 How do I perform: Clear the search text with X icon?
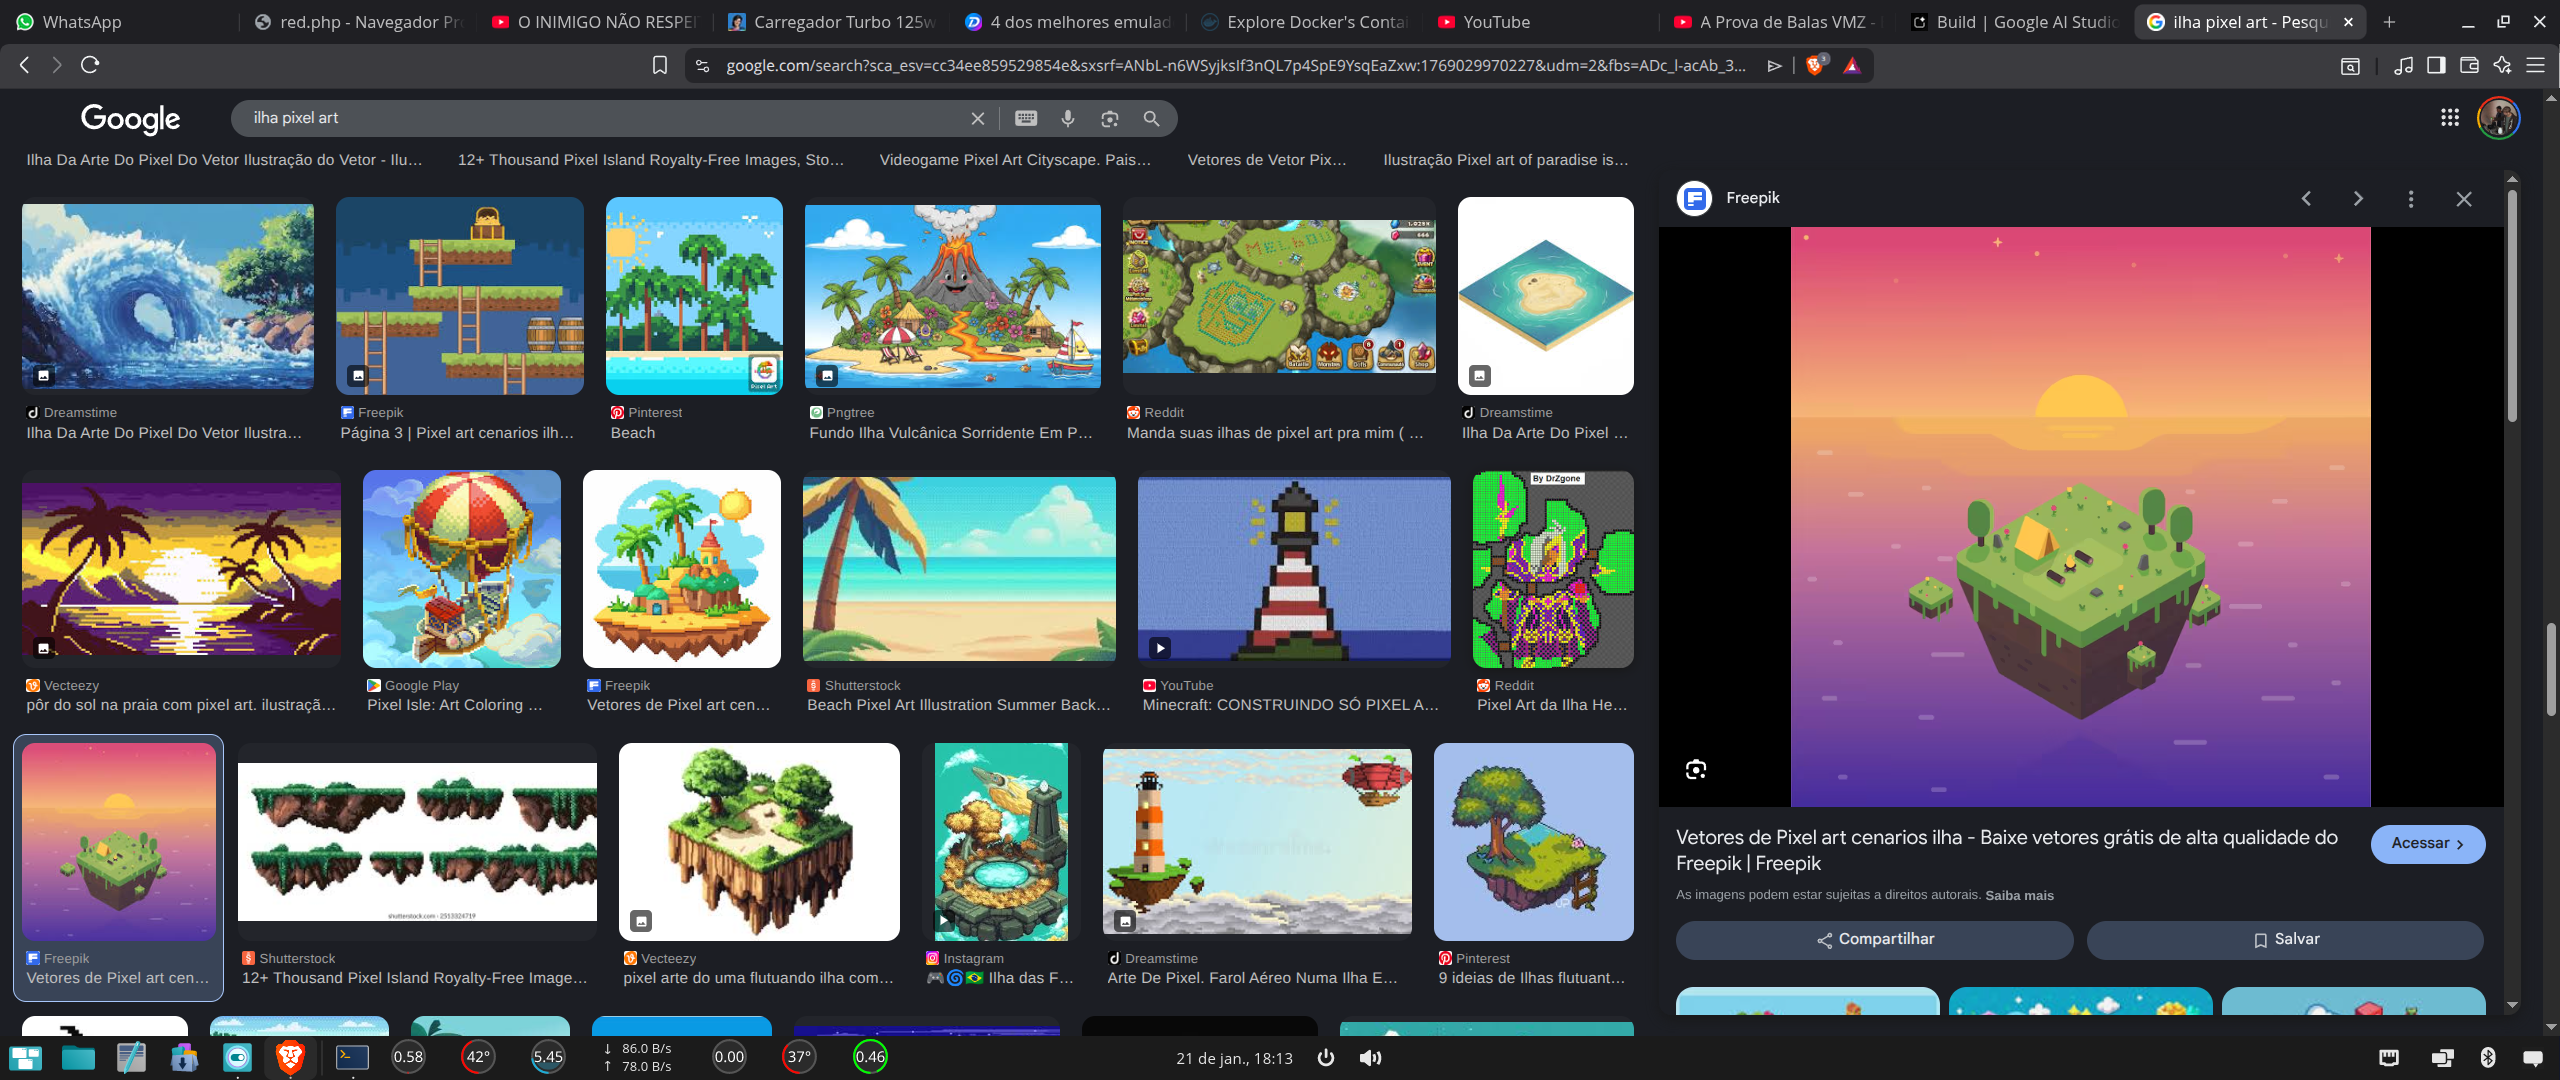click(x=978, y=119)
